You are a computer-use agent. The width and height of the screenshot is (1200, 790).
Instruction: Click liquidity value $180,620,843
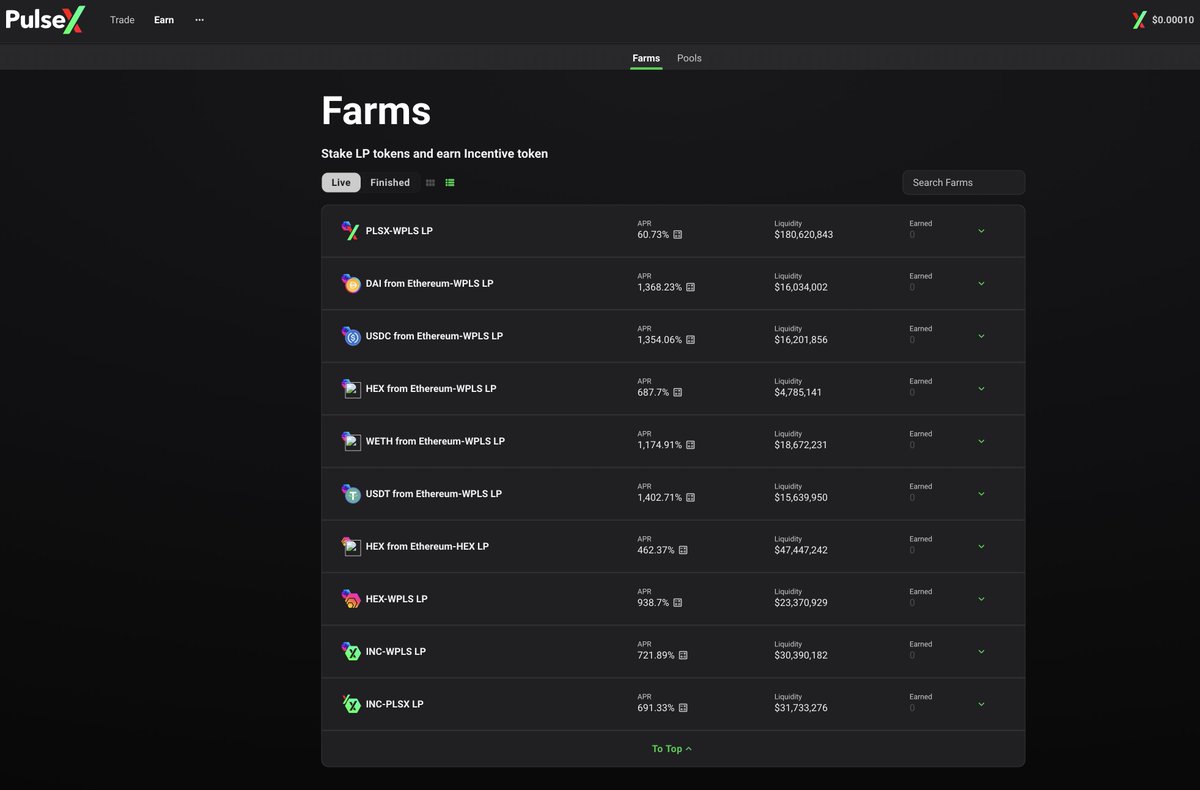[x=803, y=235]
